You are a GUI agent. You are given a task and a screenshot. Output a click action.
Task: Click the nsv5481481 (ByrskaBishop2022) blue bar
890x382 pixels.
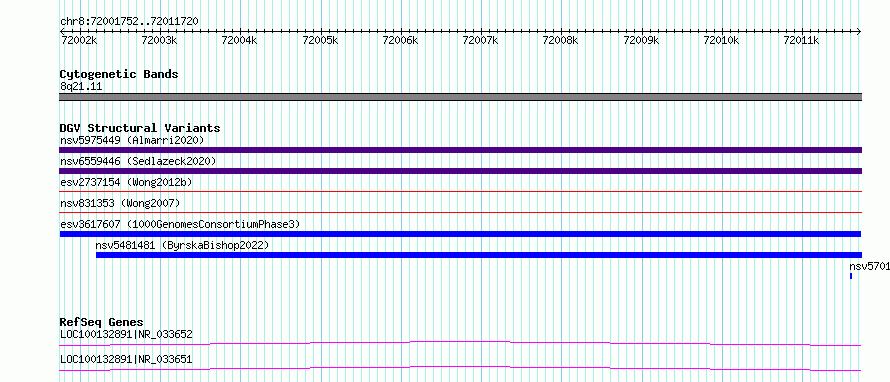pyautogui.click(x=479, y=255)
